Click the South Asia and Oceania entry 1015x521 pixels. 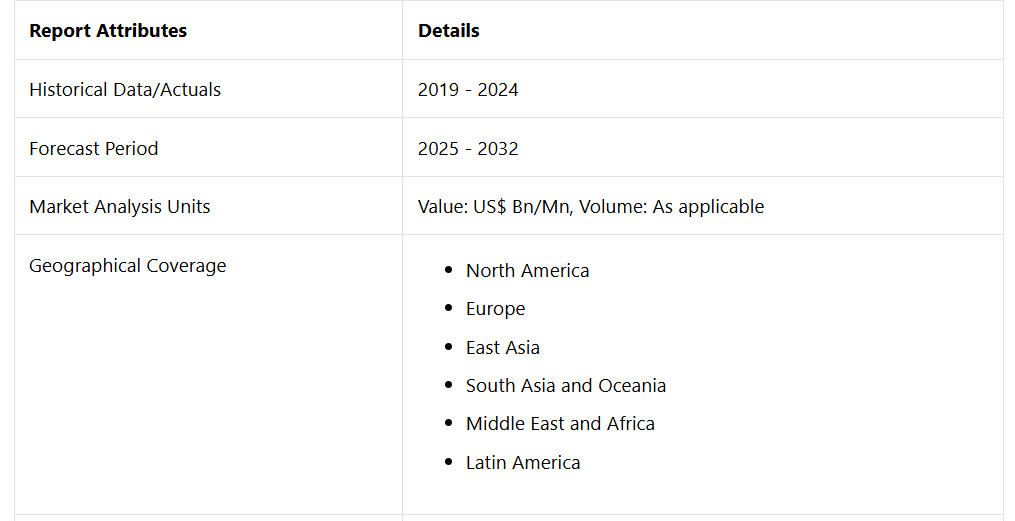pyautogui.click(x=565, y=386)
